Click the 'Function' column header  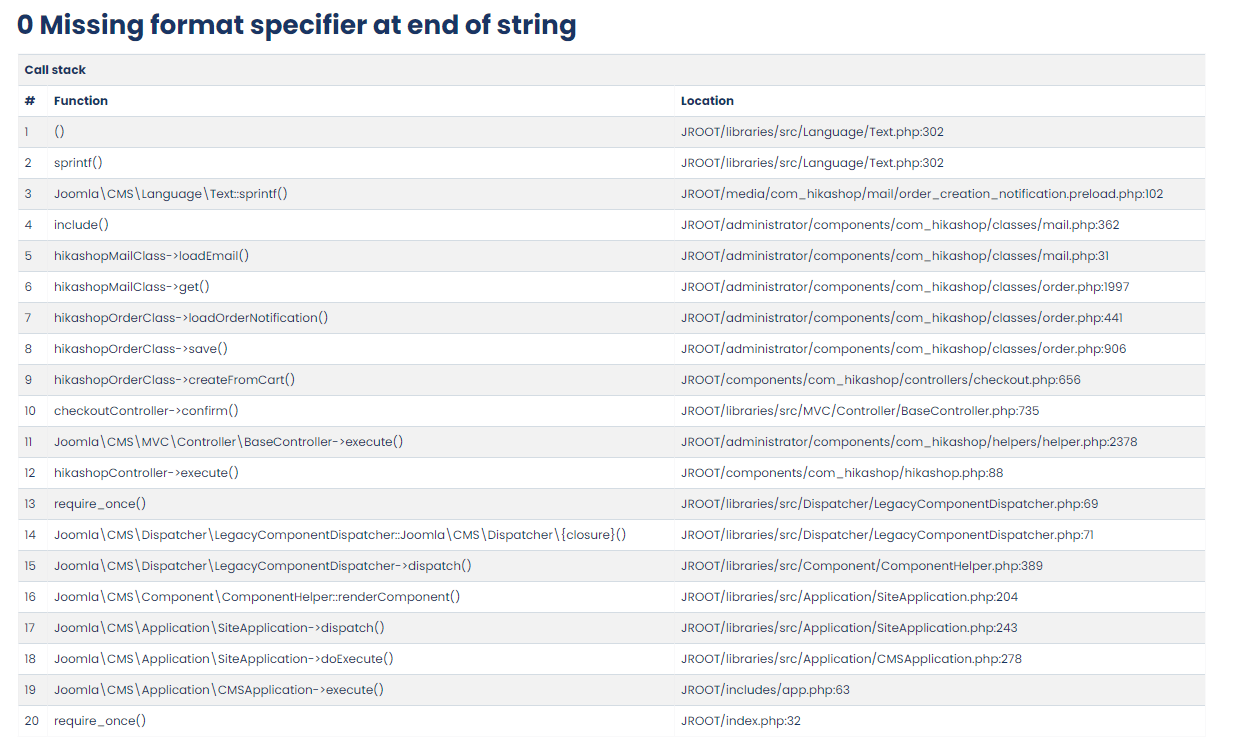[x=81, y=101]
